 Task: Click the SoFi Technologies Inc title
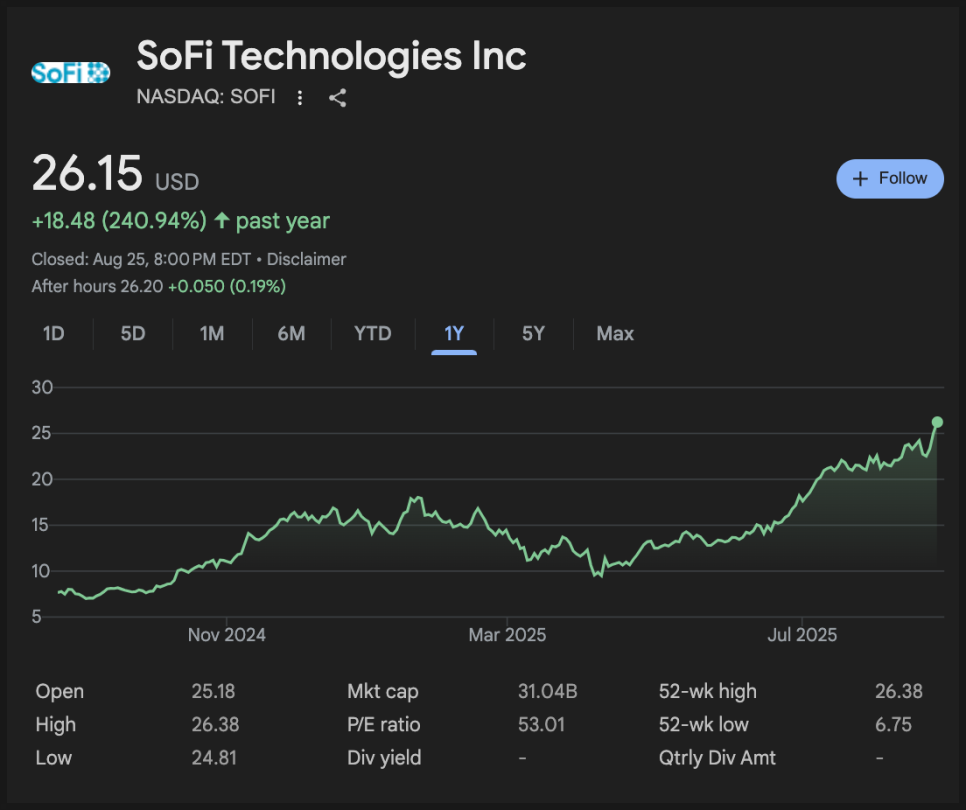(331, 56)
